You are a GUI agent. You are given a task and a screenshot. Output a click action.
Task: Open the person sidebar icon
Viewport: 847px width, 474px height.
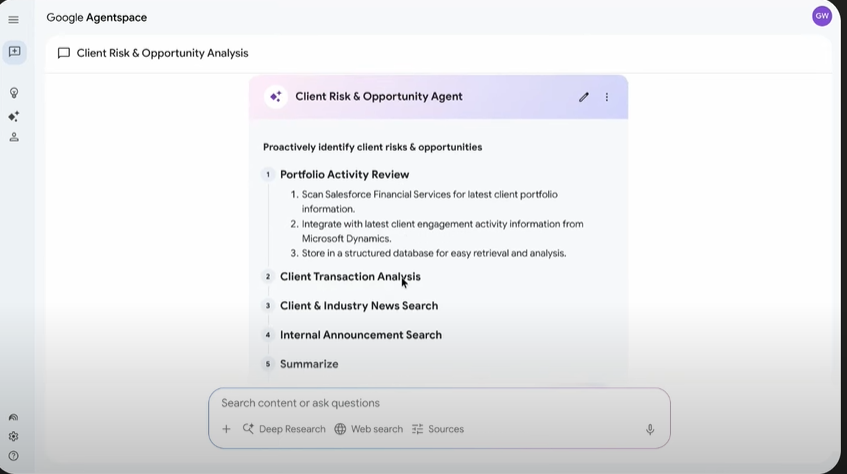(x=14, y=137)
